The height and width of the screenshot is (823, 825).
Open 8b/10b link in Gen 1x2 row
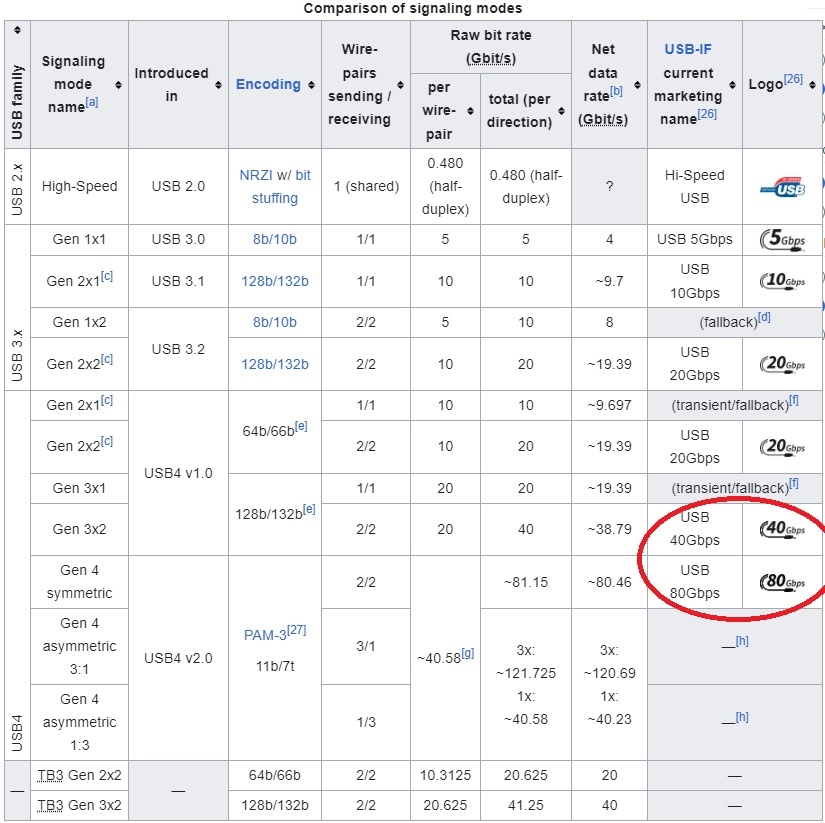pos(275,322)
